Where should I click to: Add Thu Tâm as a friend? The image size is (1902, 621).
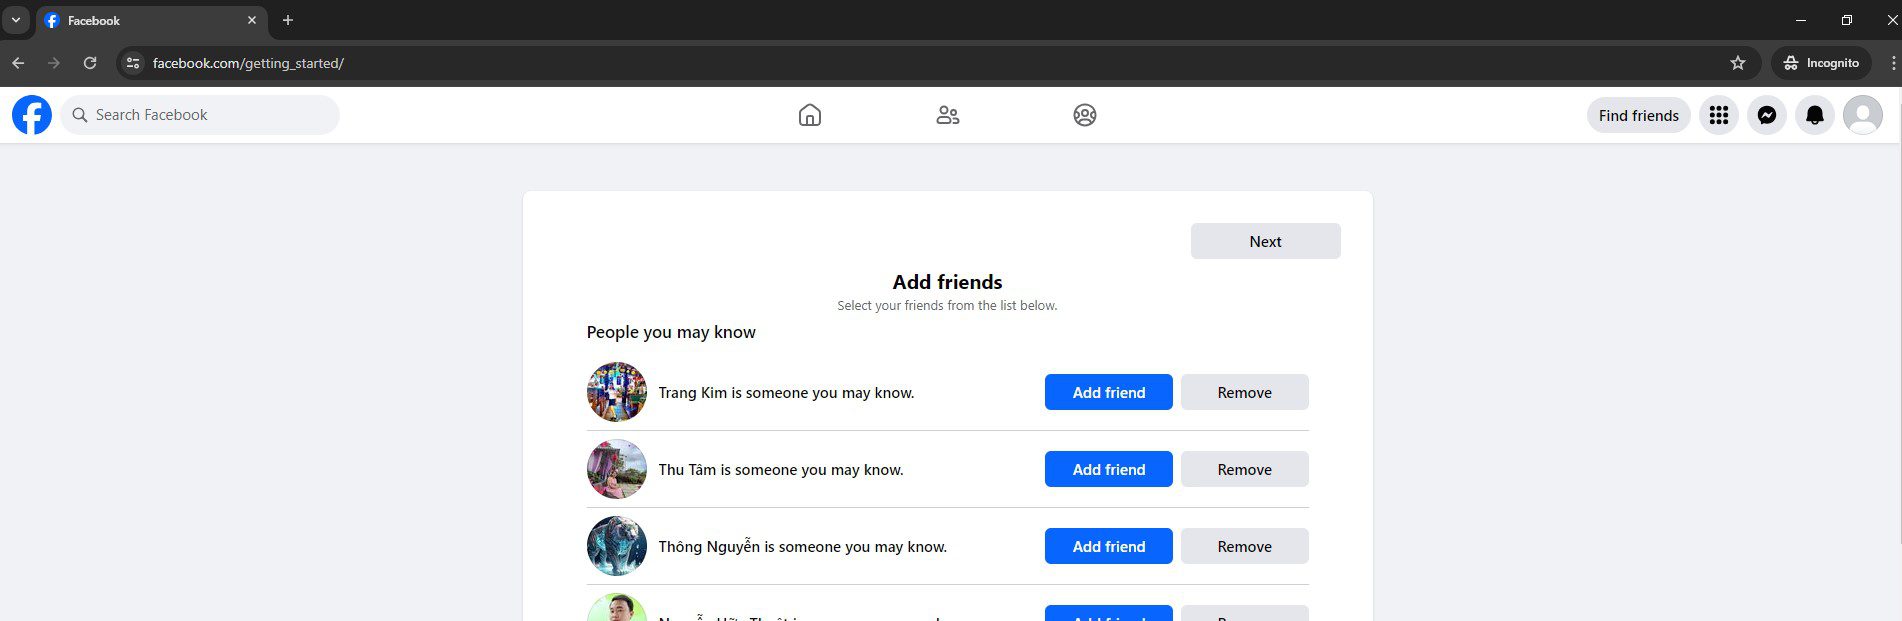pyautogui.click(x=1109, y=469)
